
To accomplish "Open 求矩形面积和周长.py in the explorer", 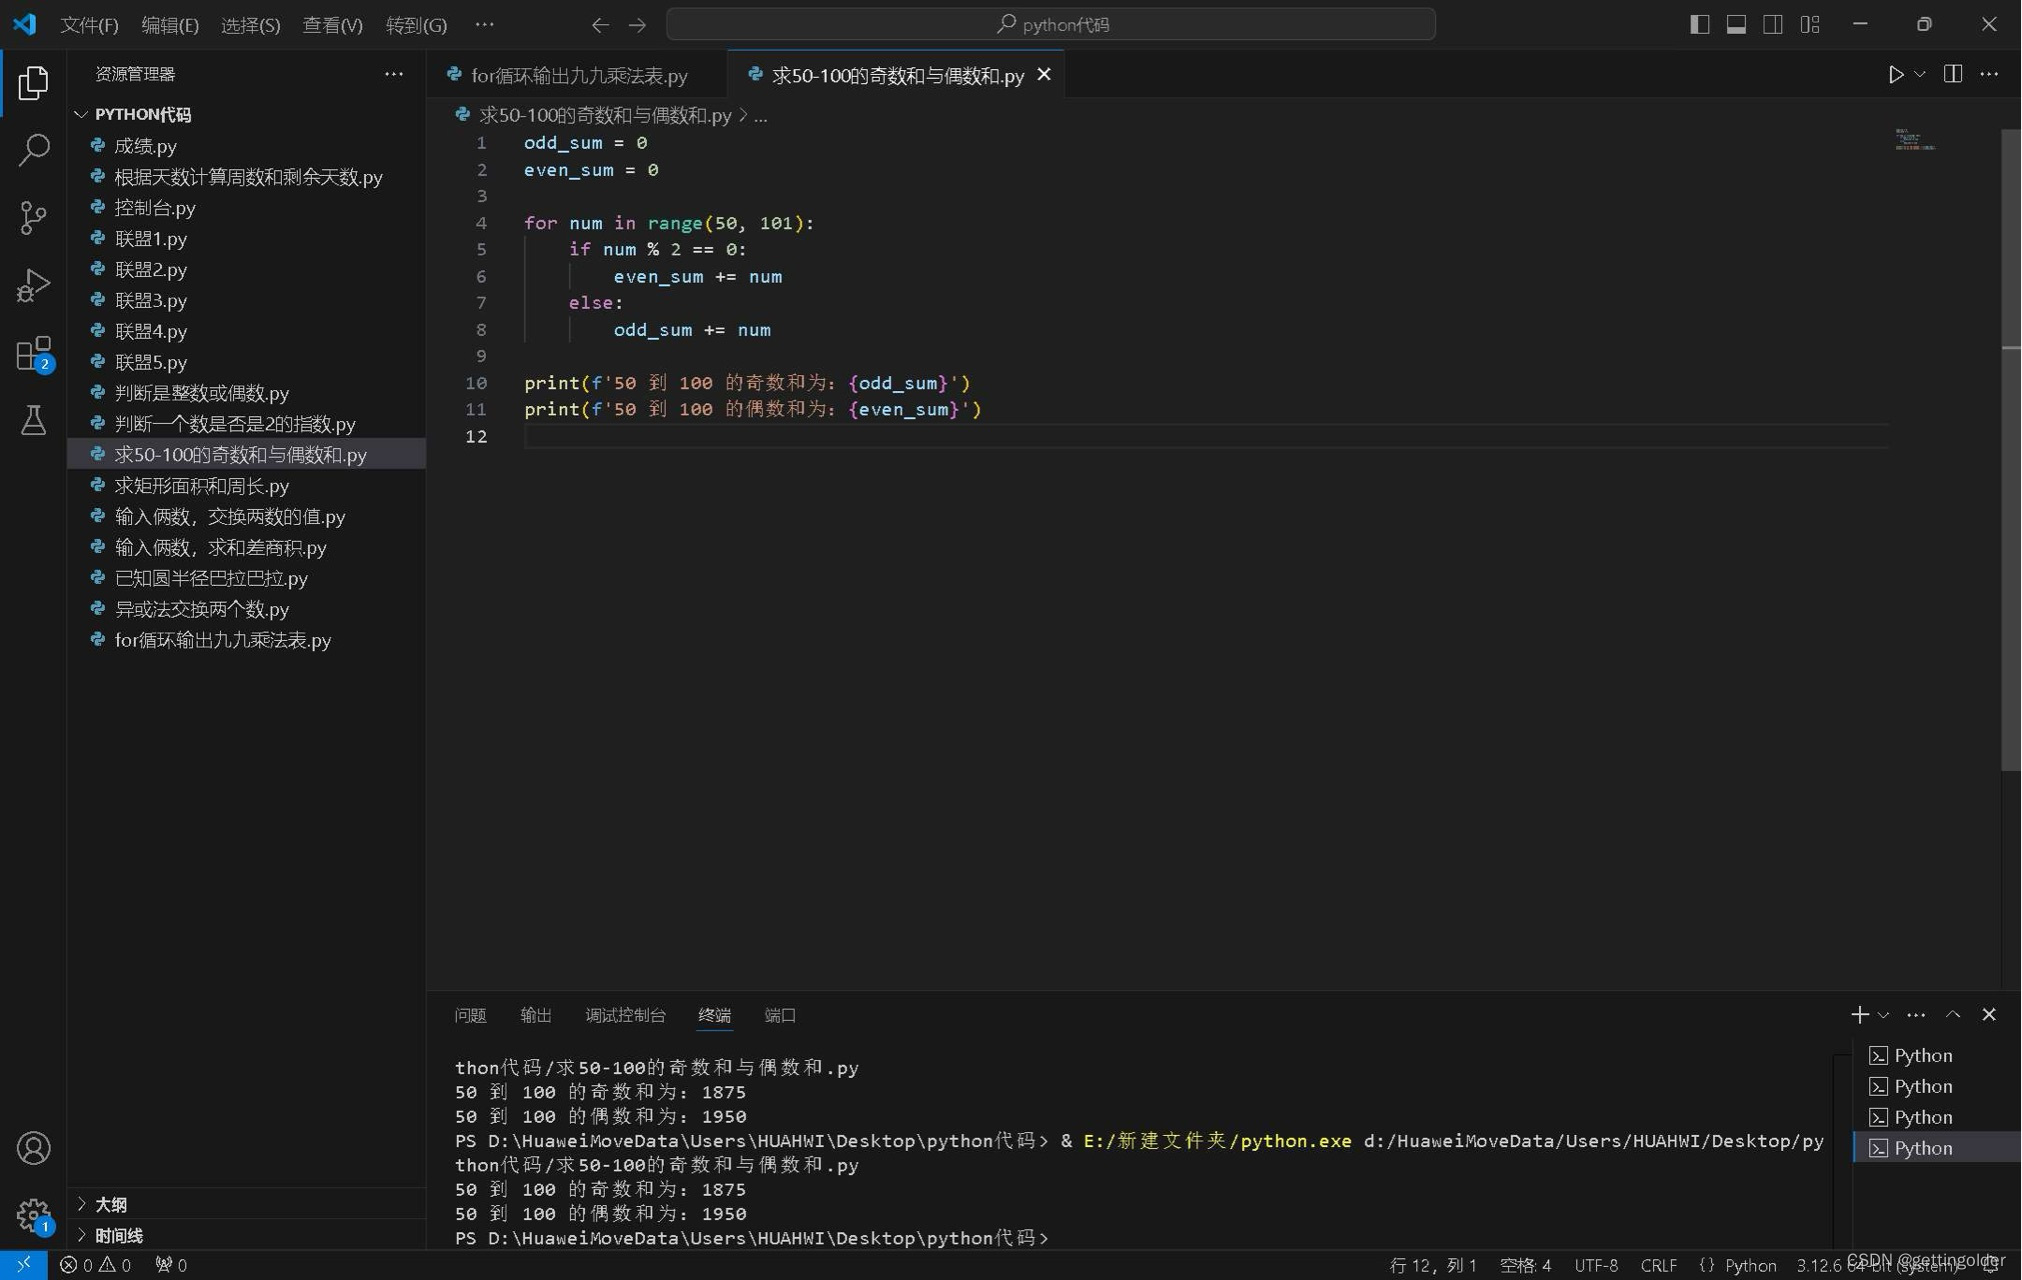I will [201, 486].
